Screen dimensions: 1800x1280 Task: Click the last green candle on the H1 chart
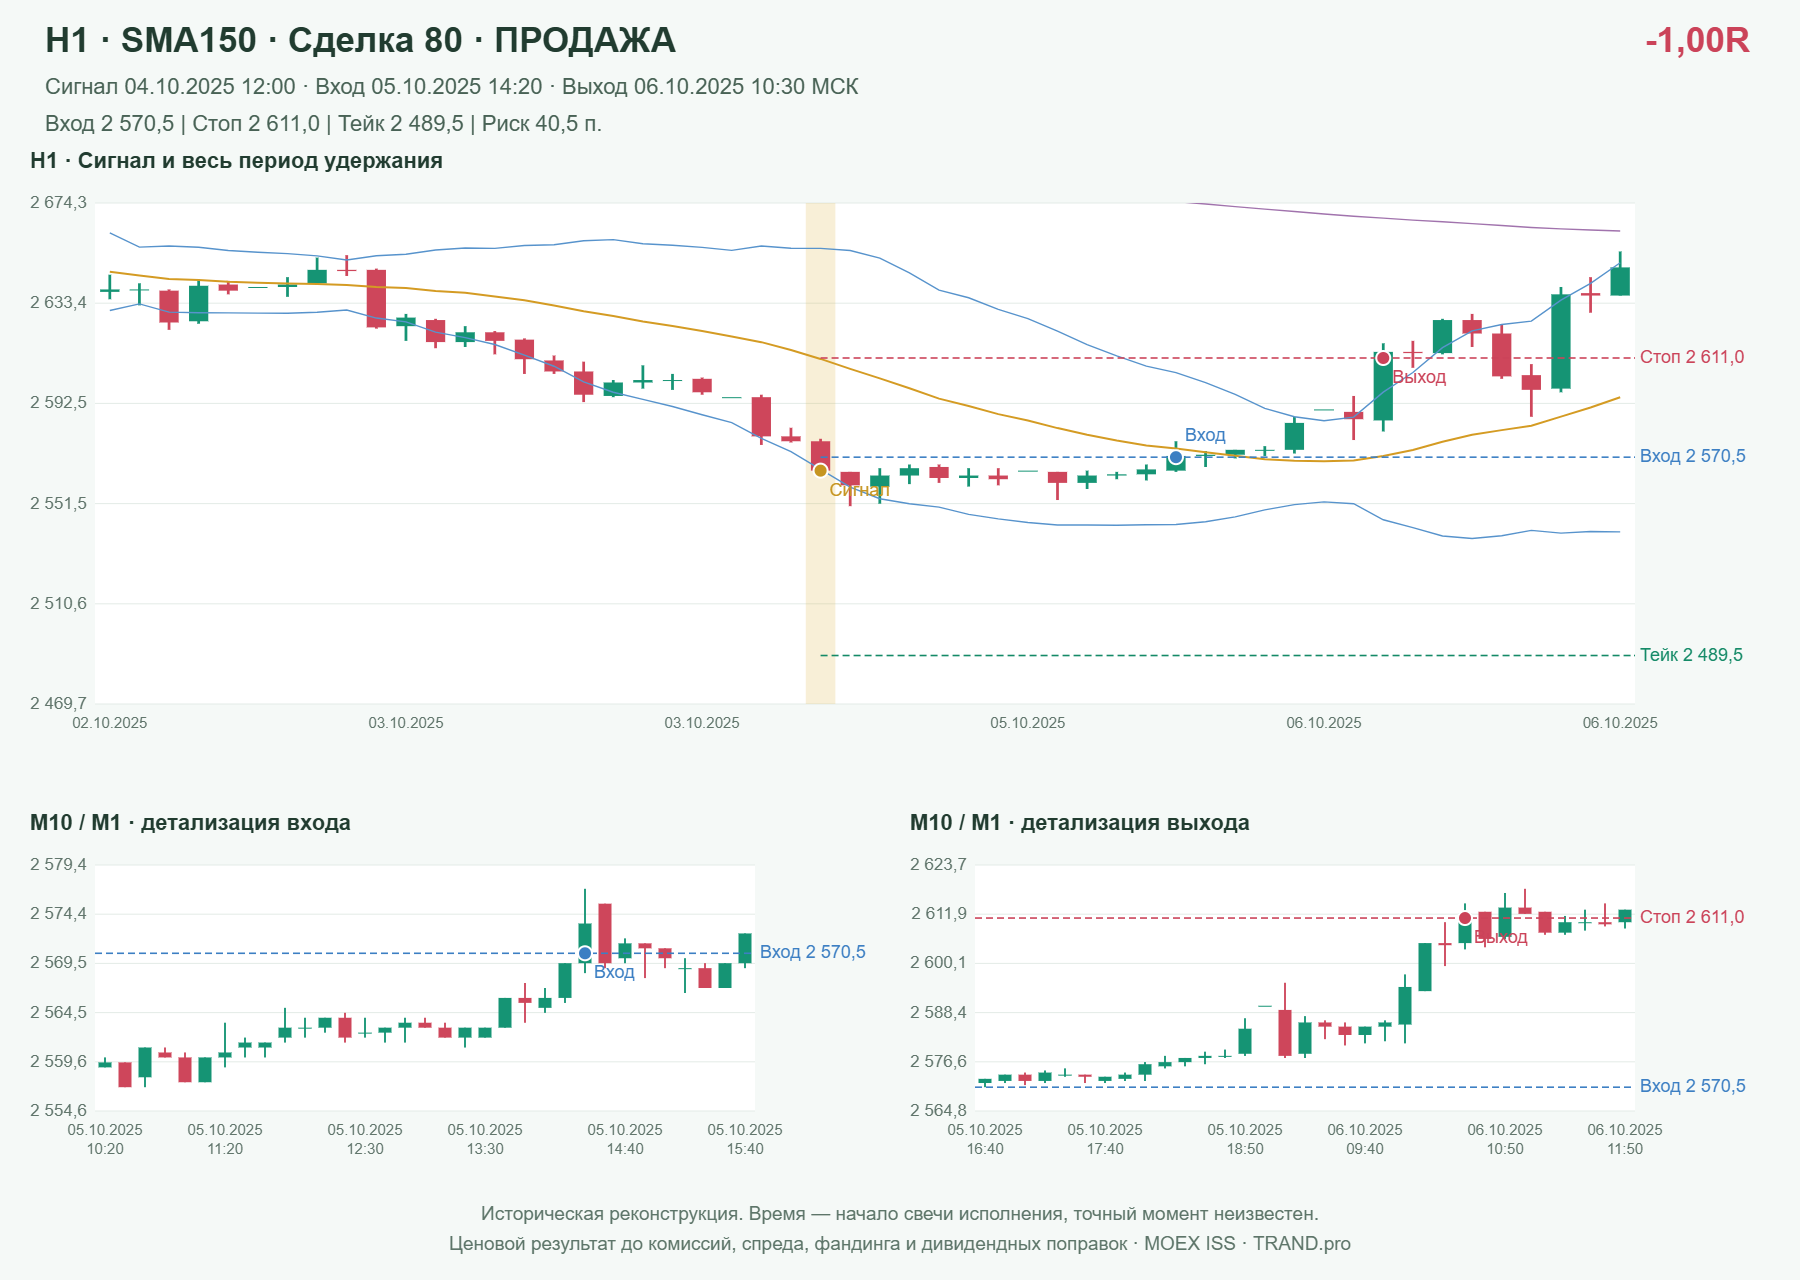pyautogui.click(x=1620, y=280)
